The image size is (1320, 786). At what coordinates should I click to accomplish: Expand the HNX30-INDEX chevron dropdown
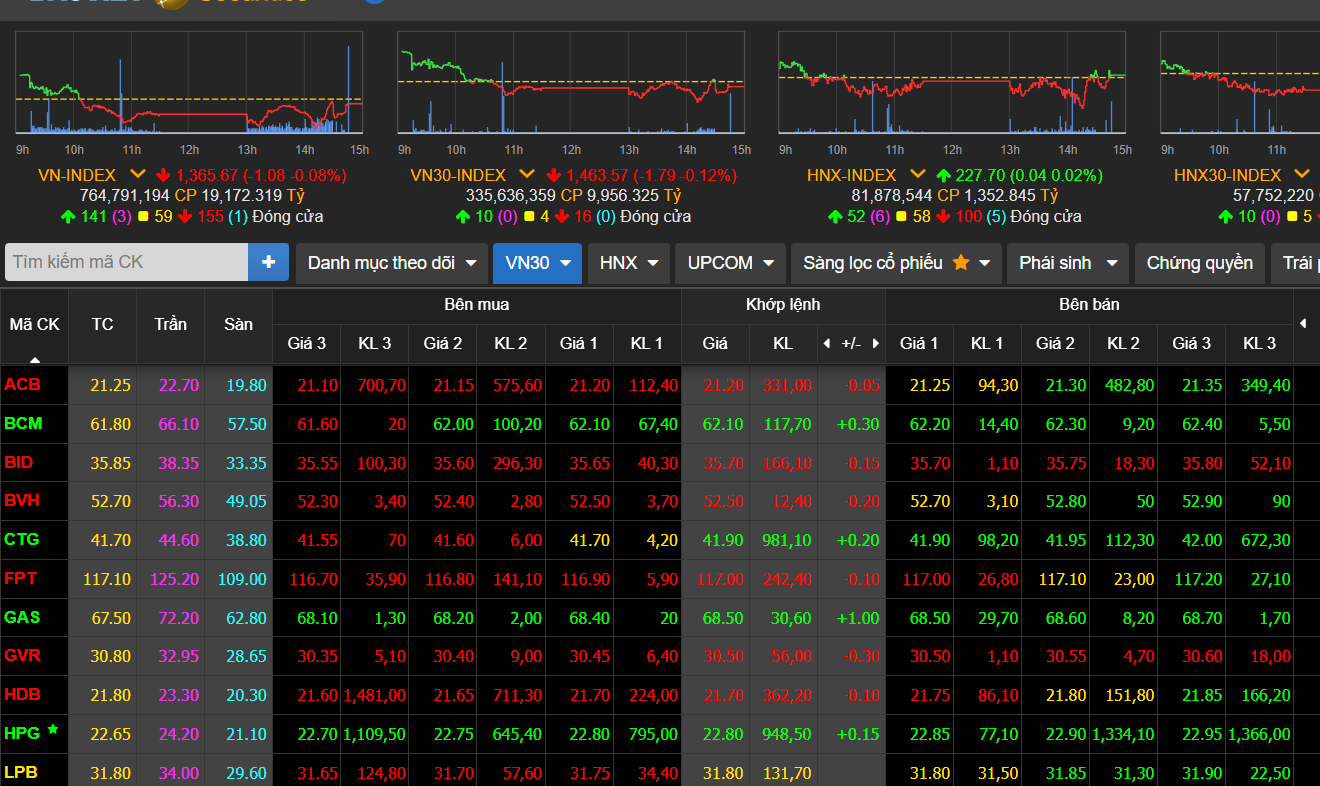pos(1302,175)
